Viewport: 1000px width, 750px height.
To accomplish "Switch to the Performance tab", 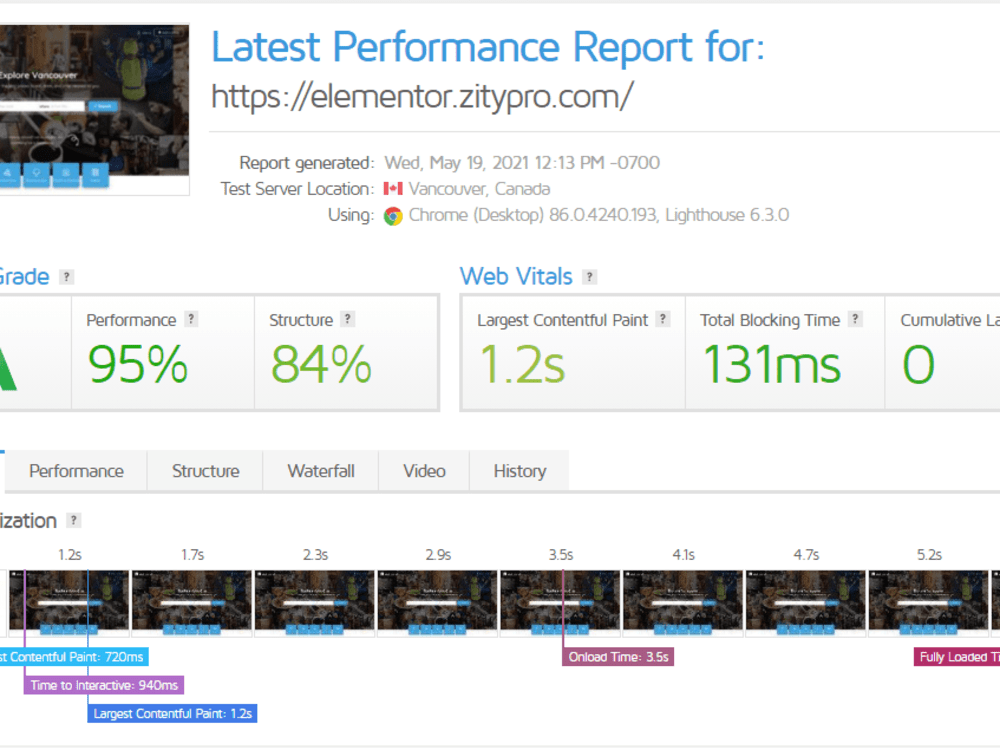I will click(77, 471).
